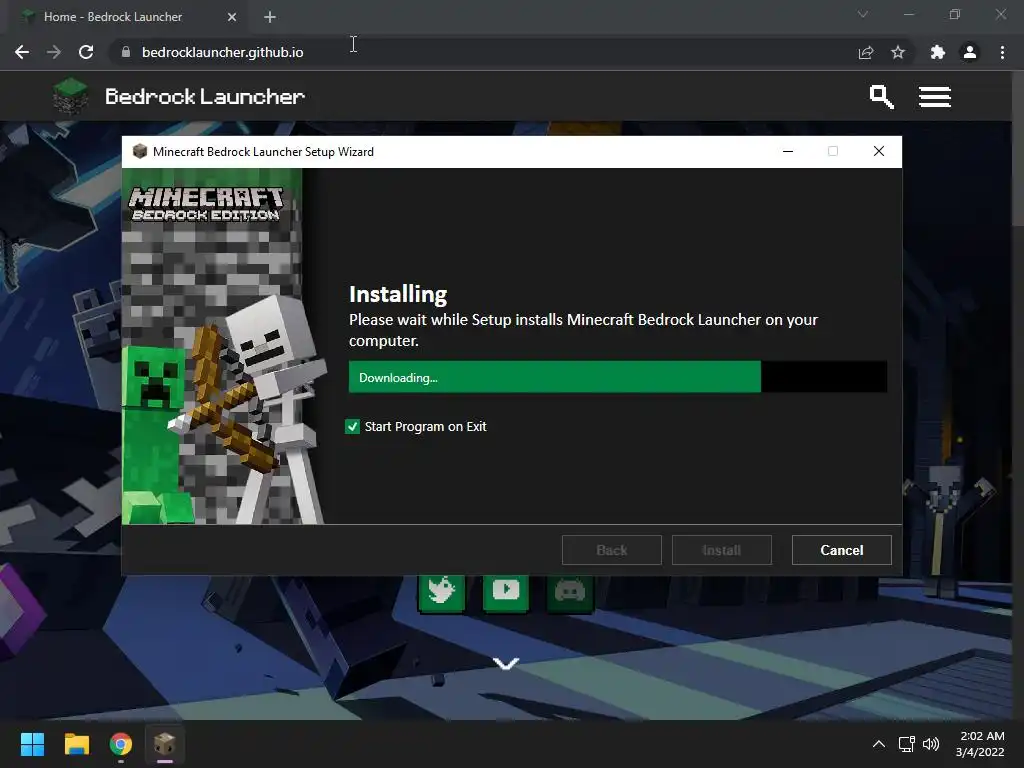This screenshot has height=768, width=1024.
Task: Open the clock and date showing 2:02 AM
Action: 980,744
